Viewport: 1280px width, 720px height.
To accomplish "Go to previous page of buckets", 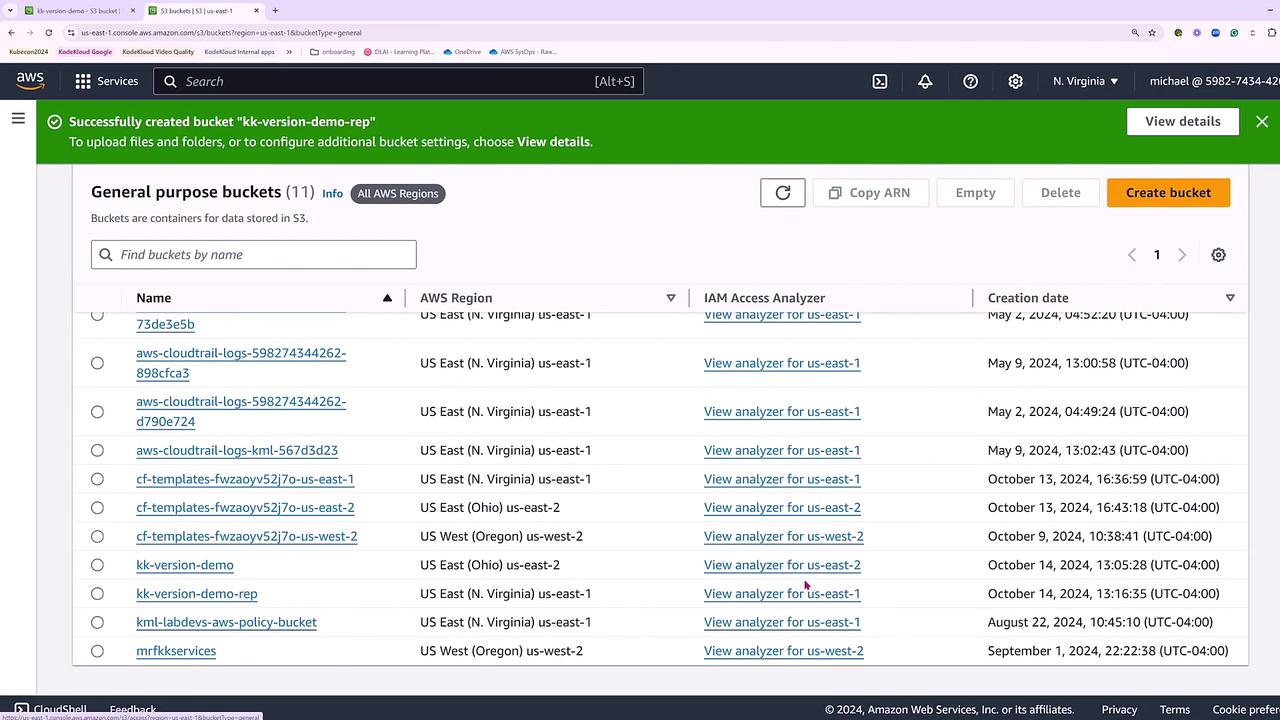I will 1132,255.
